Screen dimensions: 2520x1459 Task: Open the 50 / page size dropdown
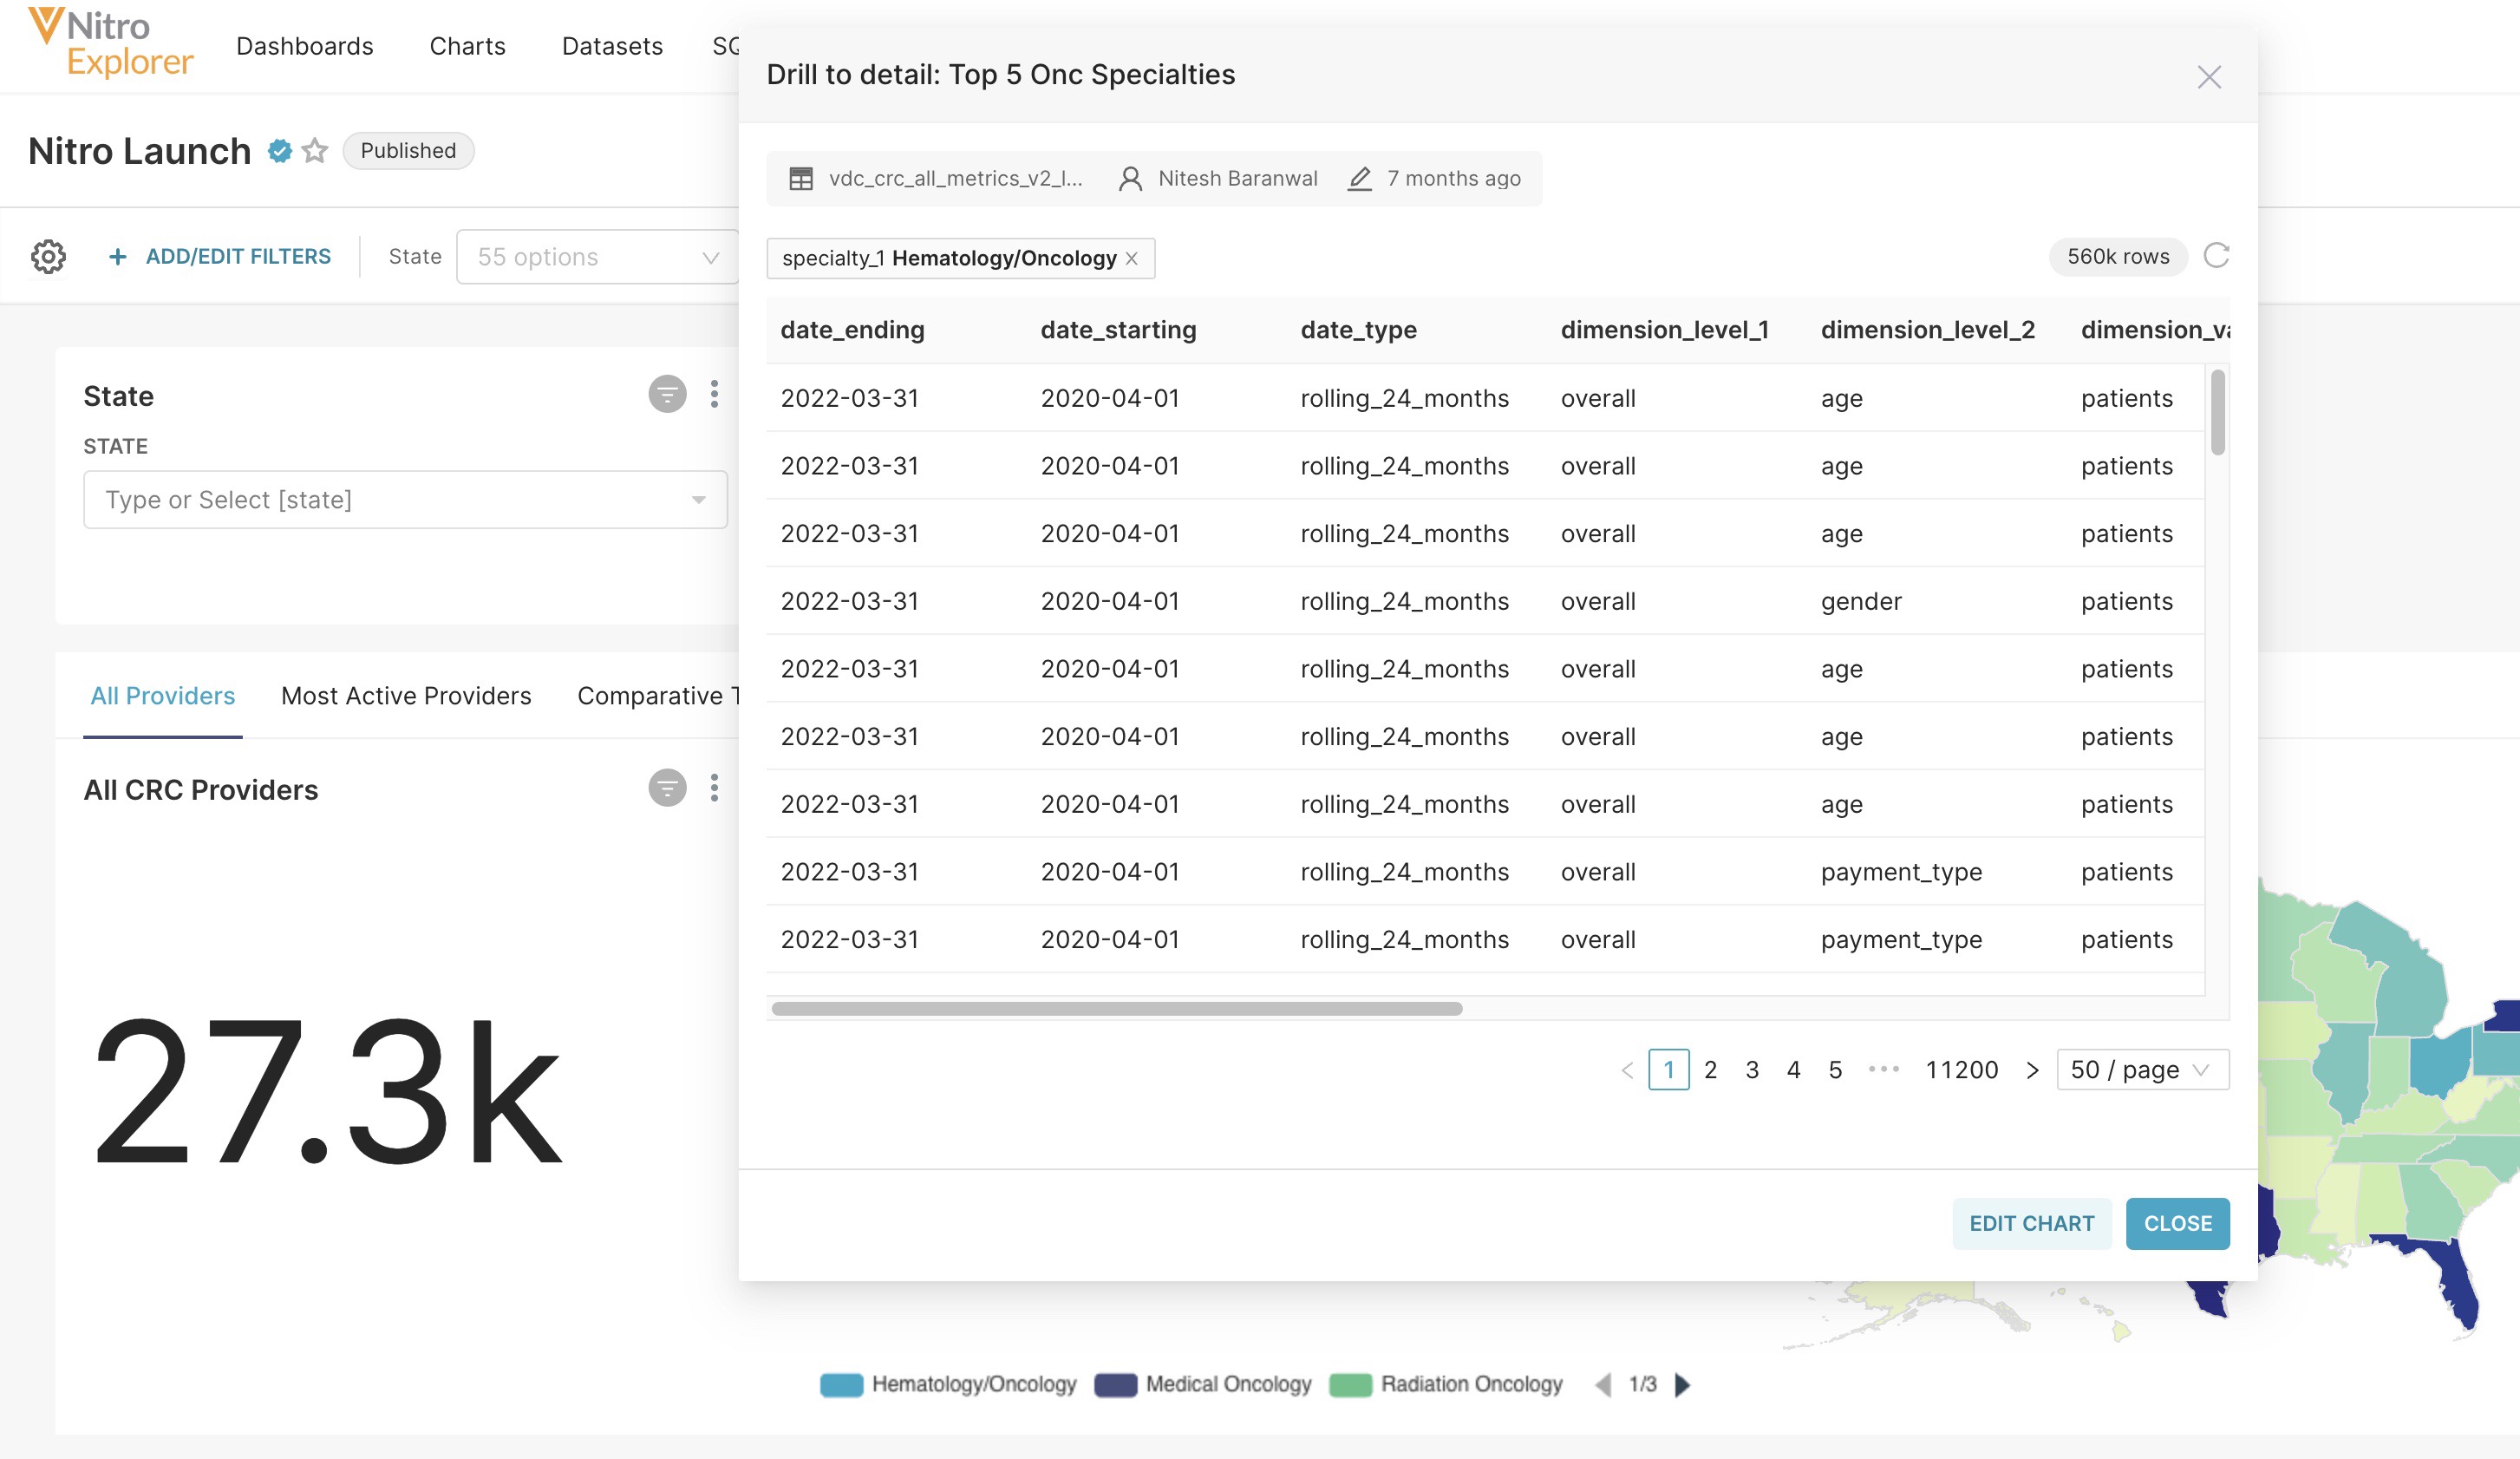point(2142,1070)
